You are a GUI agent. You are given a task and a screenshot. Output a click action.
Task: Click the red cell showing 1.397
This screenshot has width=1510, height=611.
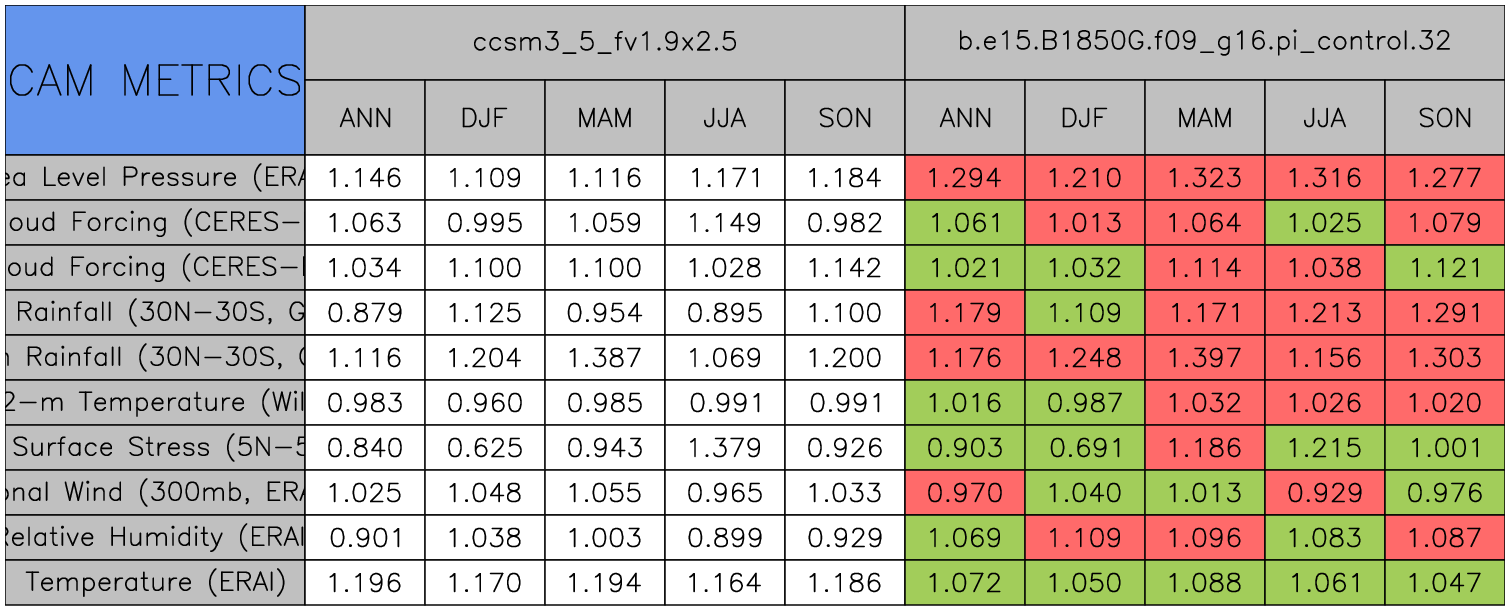pos(1204,358)
